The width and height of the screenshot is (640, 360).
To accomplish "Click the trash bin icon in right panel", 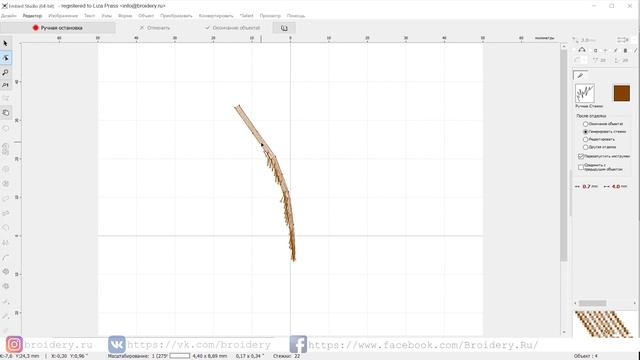I will pos(625,50).
